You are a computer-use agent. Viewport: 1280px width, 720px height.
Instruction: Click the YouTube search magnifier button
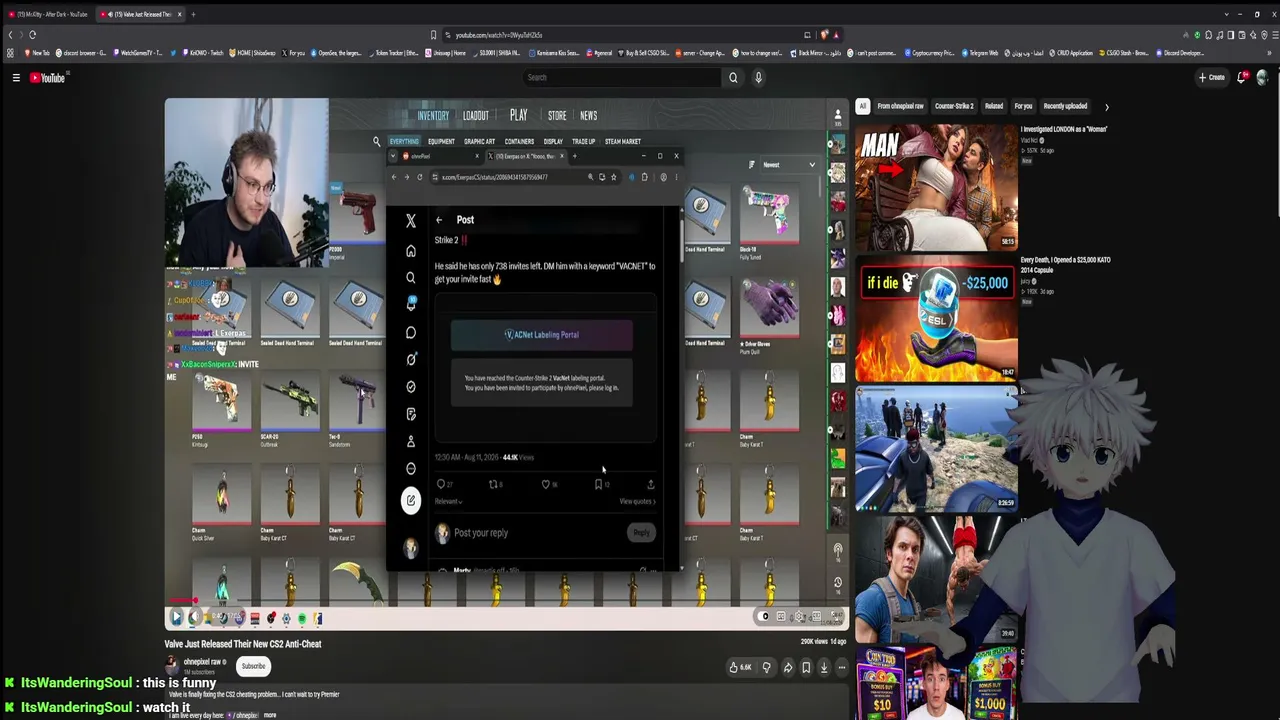click(x=733, y=77)
